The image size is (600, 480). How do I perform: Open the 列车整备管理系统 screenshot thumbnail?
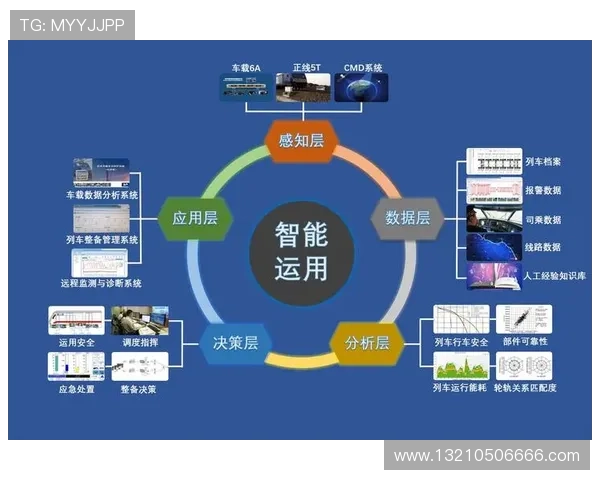(x=101, y=219)
